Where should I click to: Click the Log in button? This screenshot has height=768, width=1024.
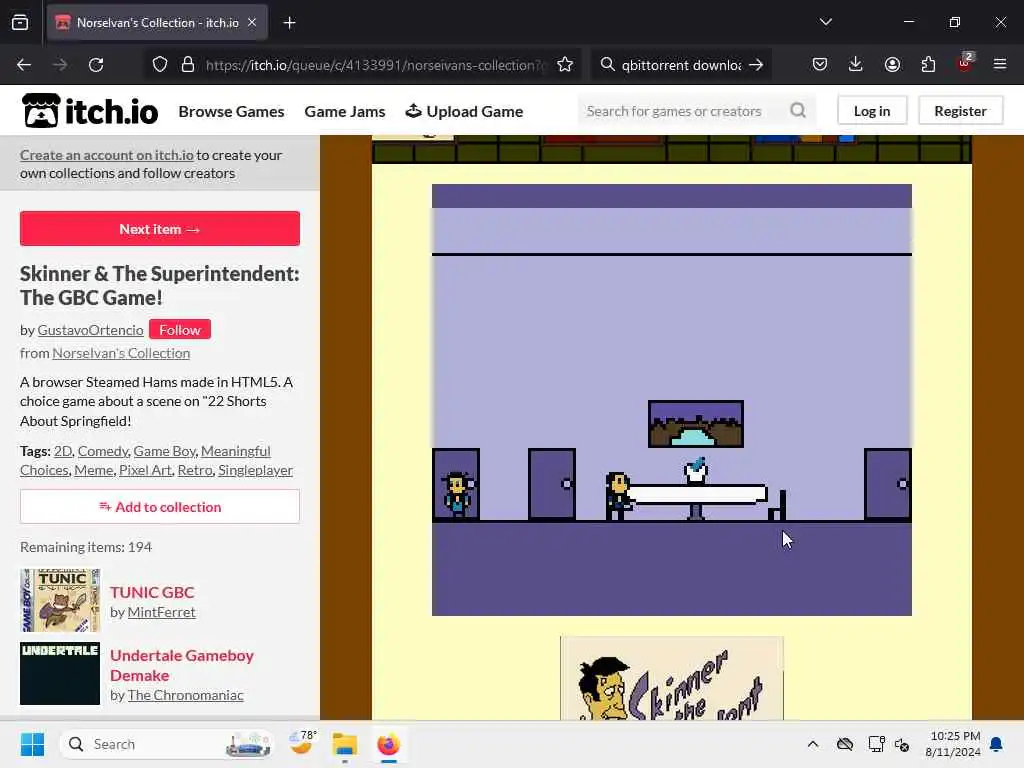click(872, 110)
